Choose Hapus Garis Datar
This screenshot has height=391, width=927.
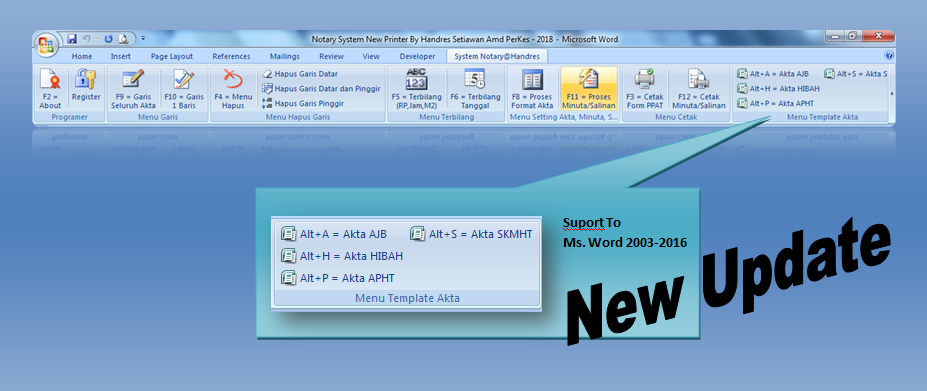coord(300,74)
